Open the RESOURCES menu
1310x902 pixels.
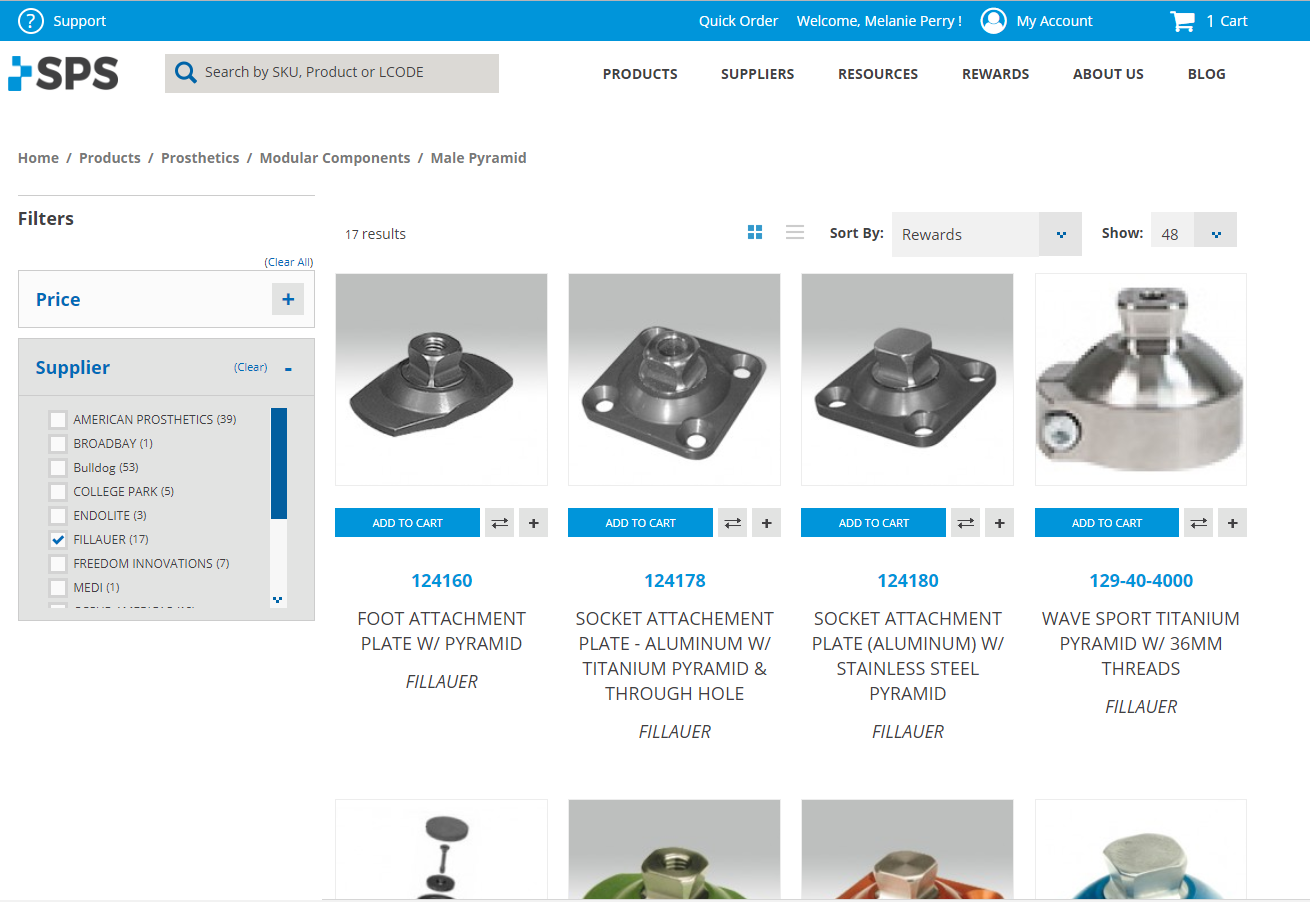click(878, 74)
